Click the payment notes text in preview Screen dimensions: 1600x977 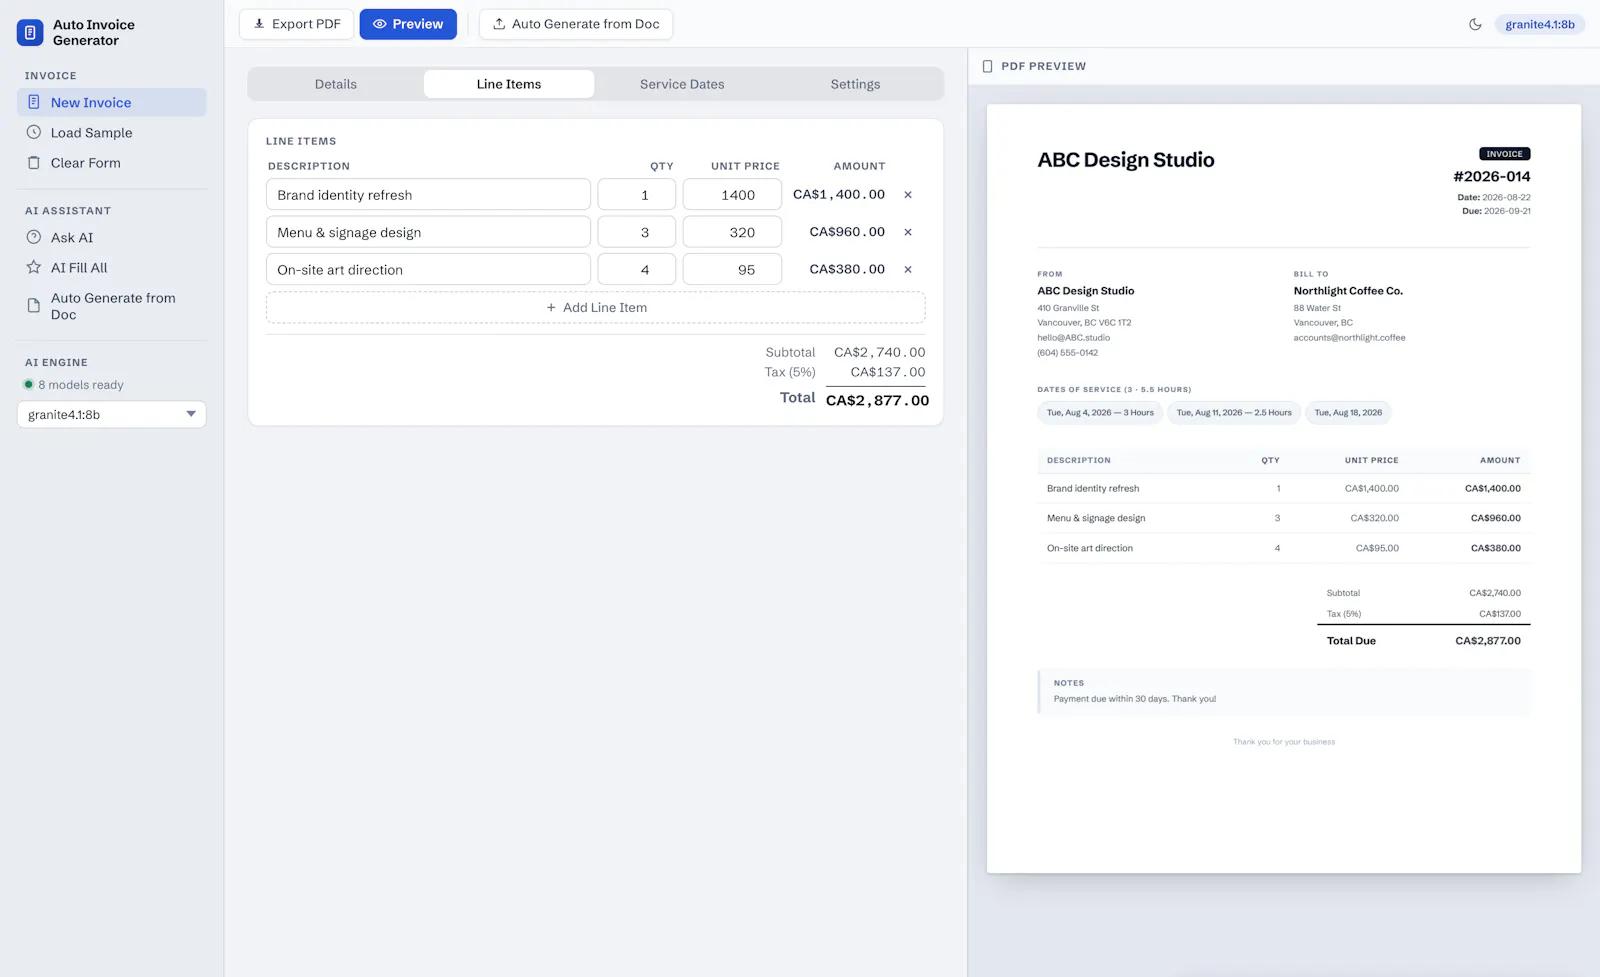click(x=1135, y=699)
